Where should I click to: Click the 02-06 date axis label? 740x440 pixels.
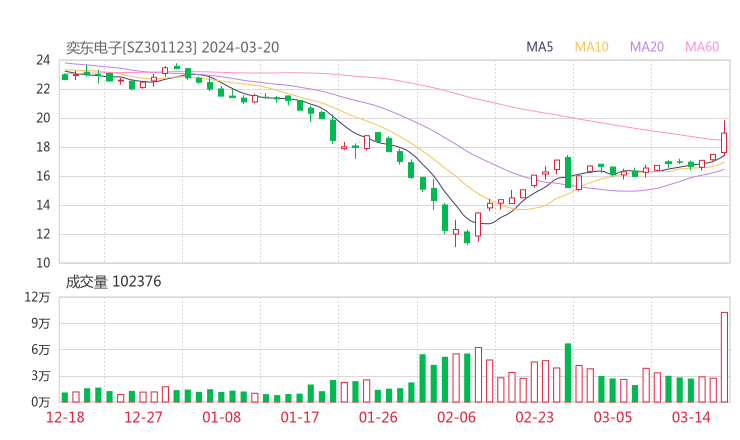pyautogui.click(x=456, y=417)
